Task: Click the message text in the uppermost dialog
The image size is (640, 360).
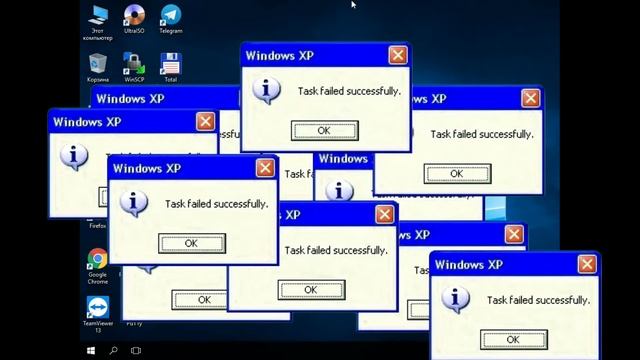Action: [x=349, y=91]
